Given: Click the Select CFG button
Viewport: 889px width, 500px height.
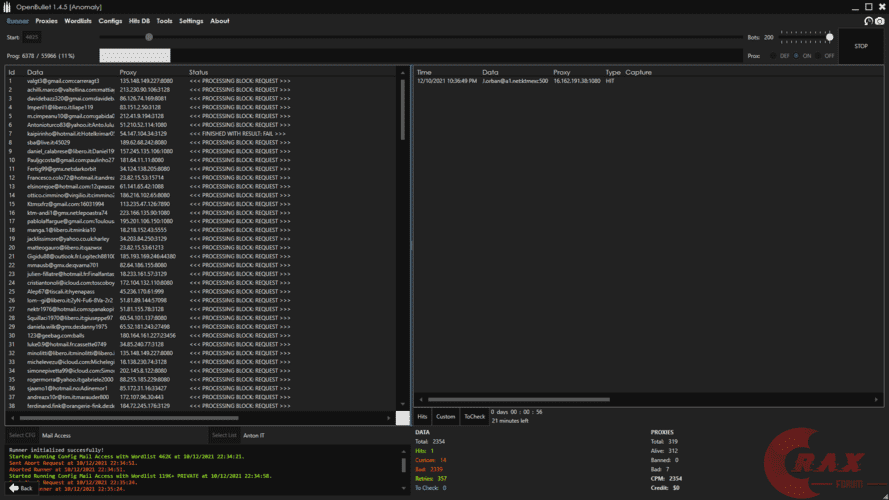Looking at the screenshot, I should (x=22, y=436).
